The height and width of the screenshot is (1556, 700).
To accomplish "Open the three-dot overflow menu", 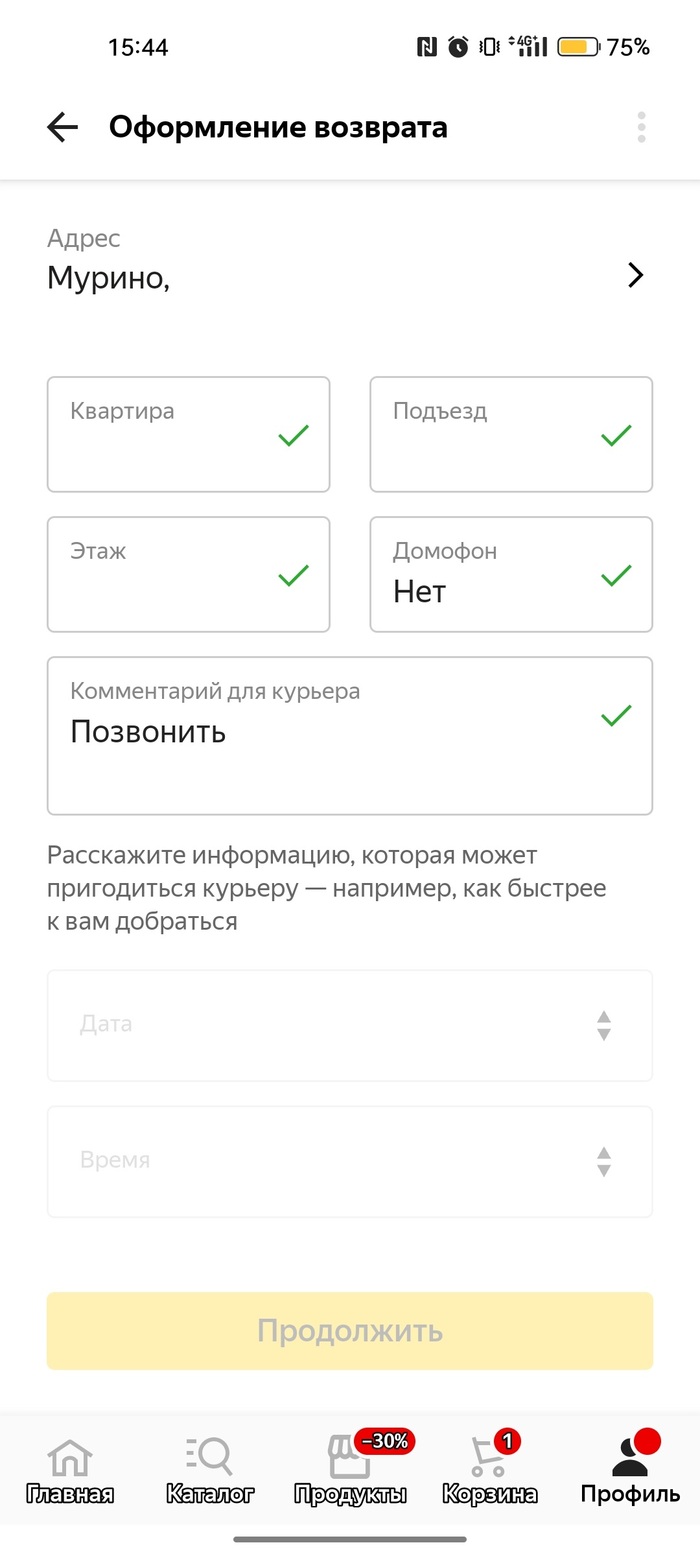I will [x=641, y=128].
